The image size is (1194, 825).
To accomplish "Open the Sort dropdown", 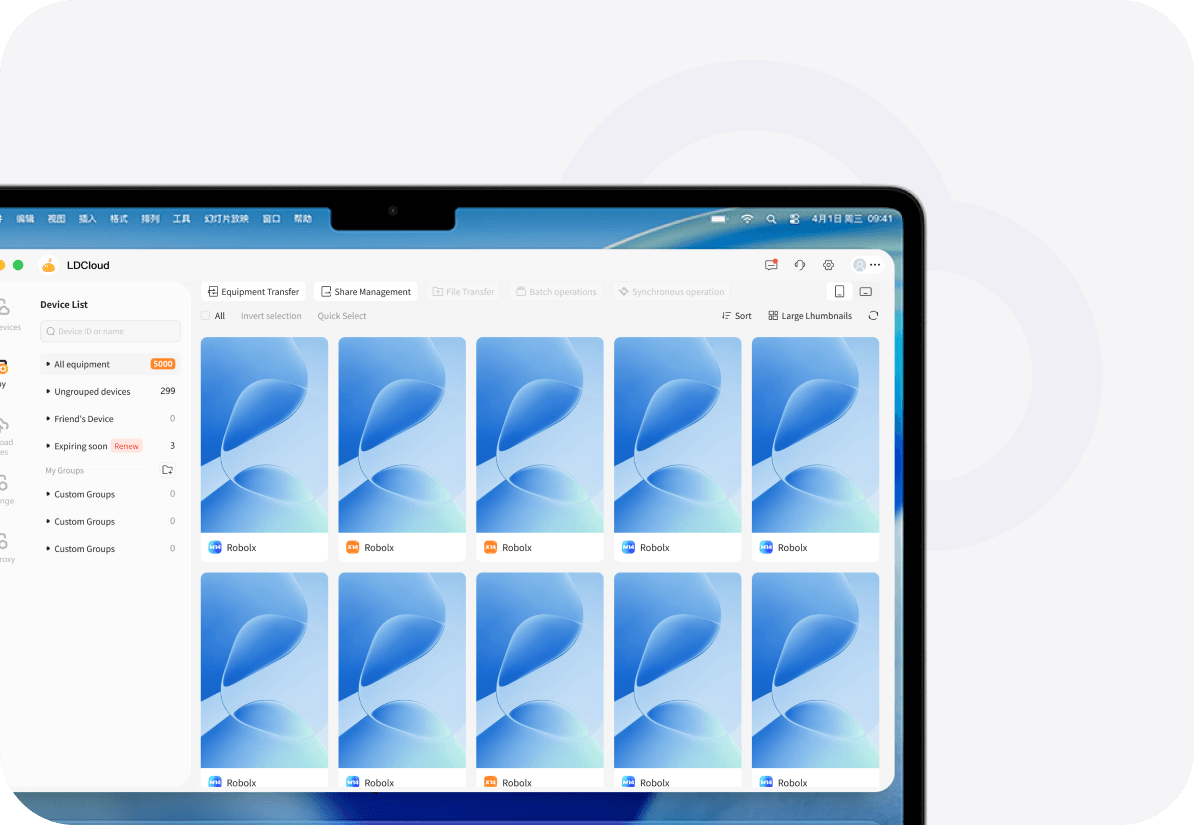I will (x=736, y=315).
